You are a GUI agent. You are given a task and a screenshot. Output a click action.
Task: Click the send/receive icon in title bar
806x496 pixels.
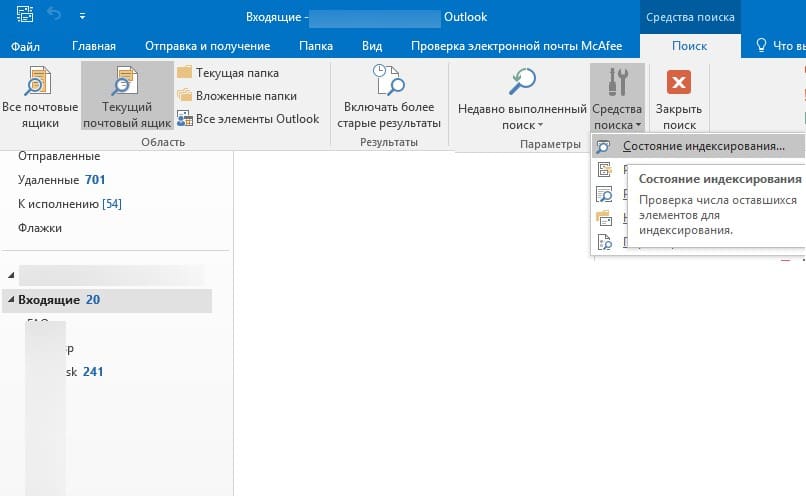25,14
